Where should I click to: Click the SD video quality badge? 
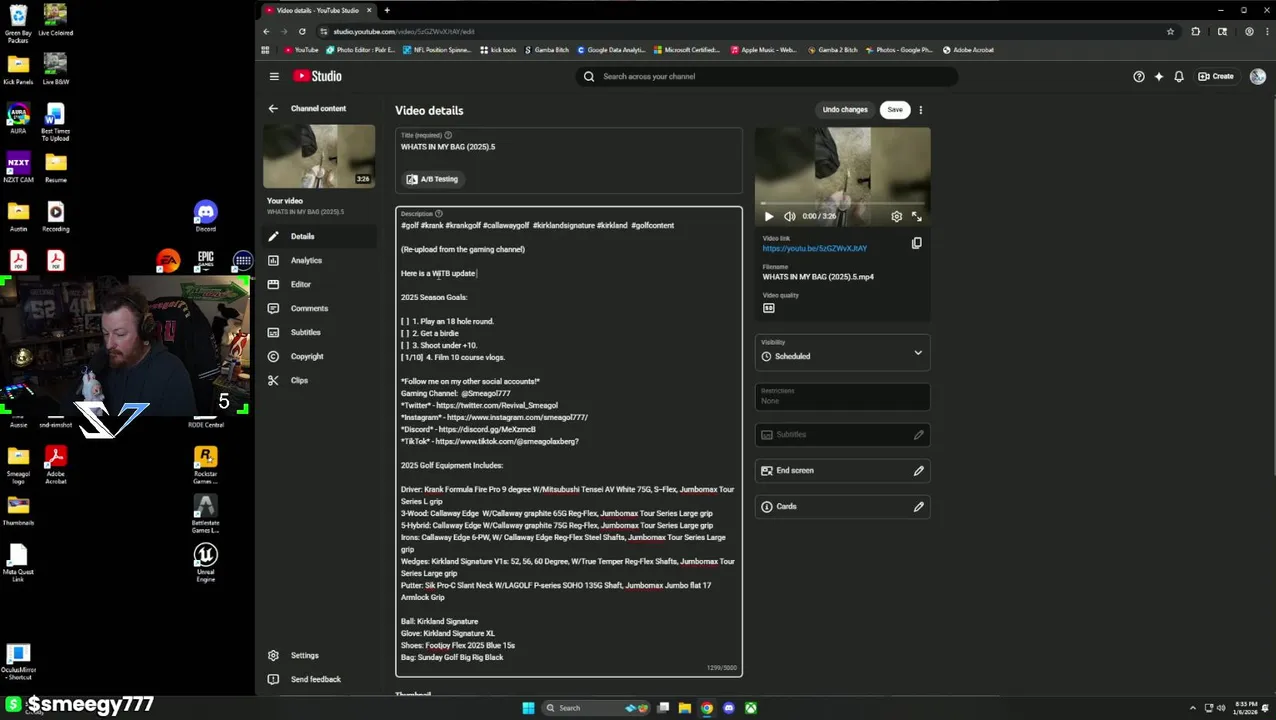click(x=768, y=308)
